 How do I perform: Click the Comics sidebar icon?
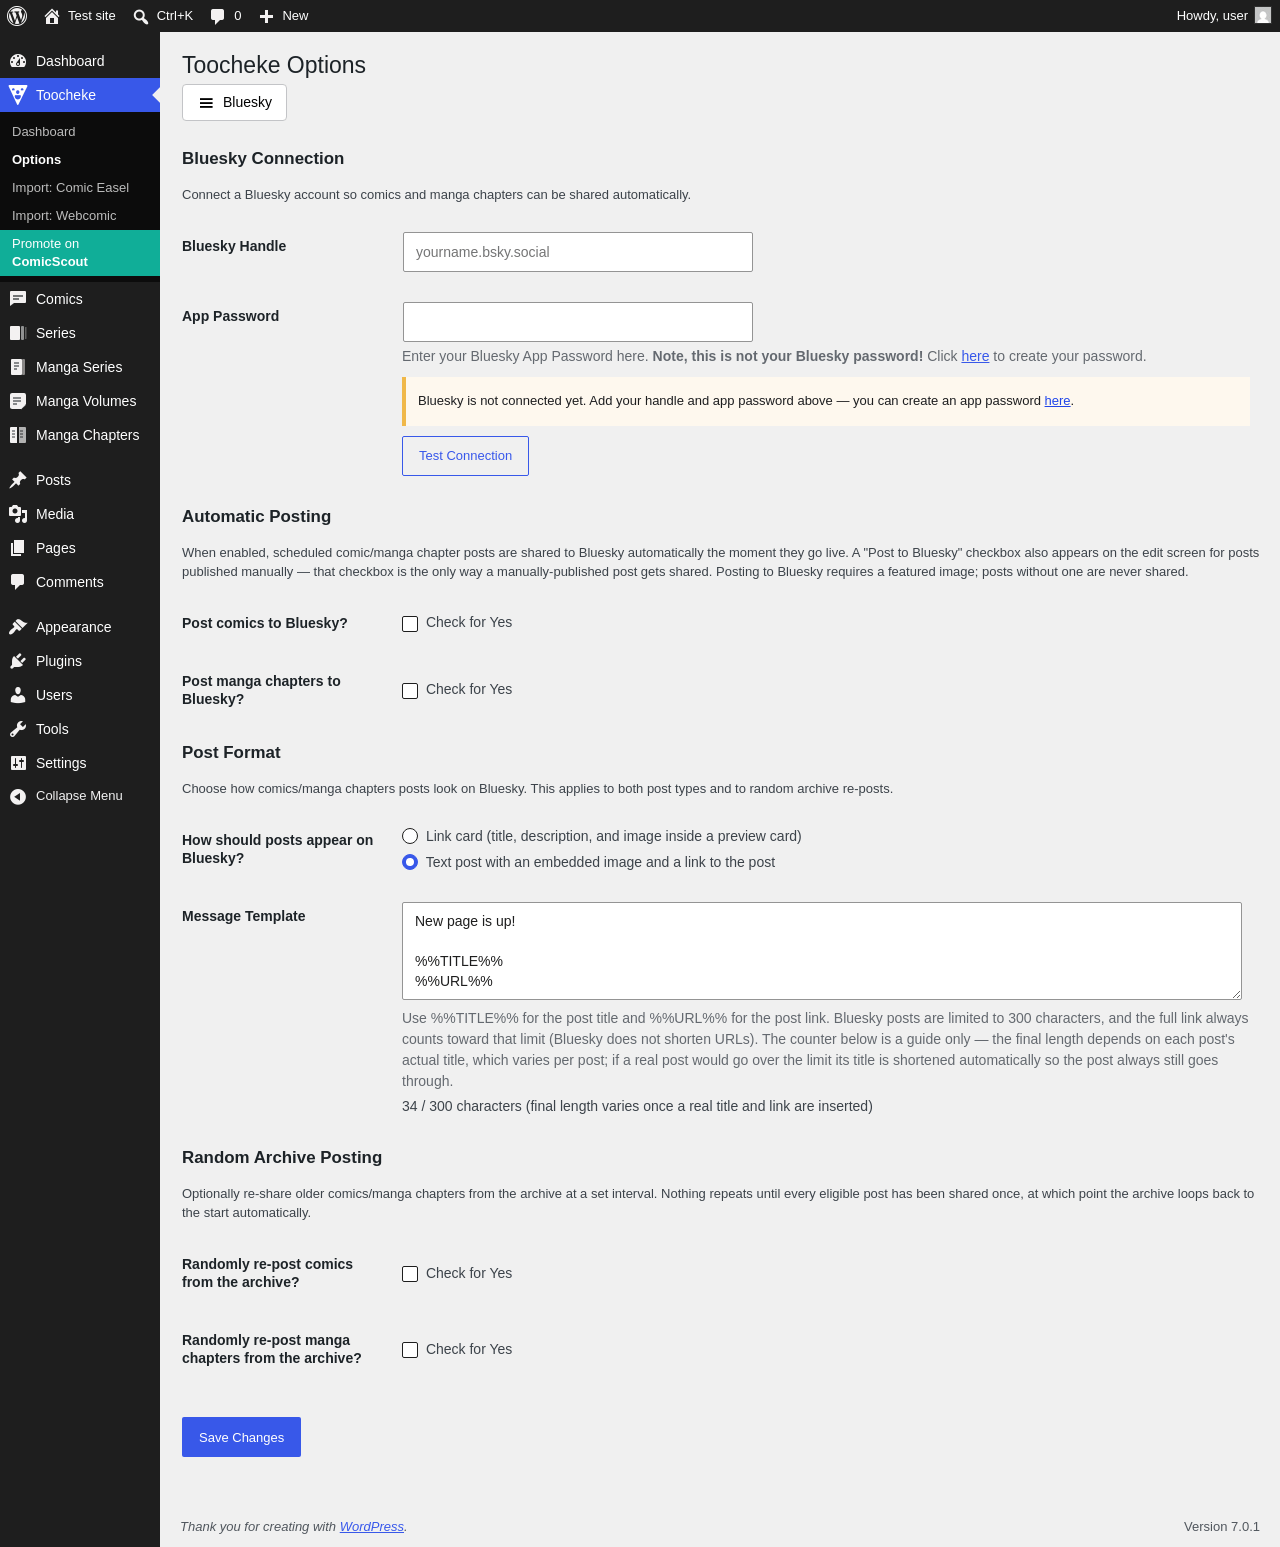point(18,299)
